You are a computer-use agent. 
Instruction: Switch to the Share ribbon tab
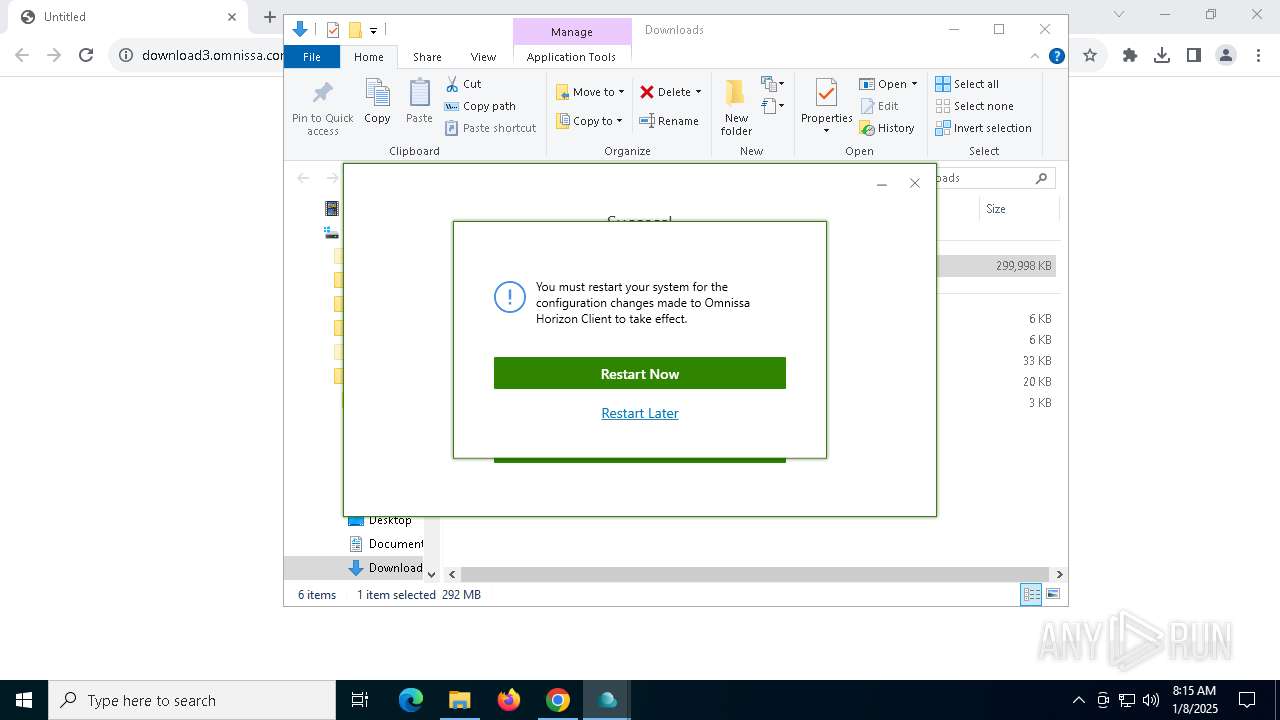[427, 57]
